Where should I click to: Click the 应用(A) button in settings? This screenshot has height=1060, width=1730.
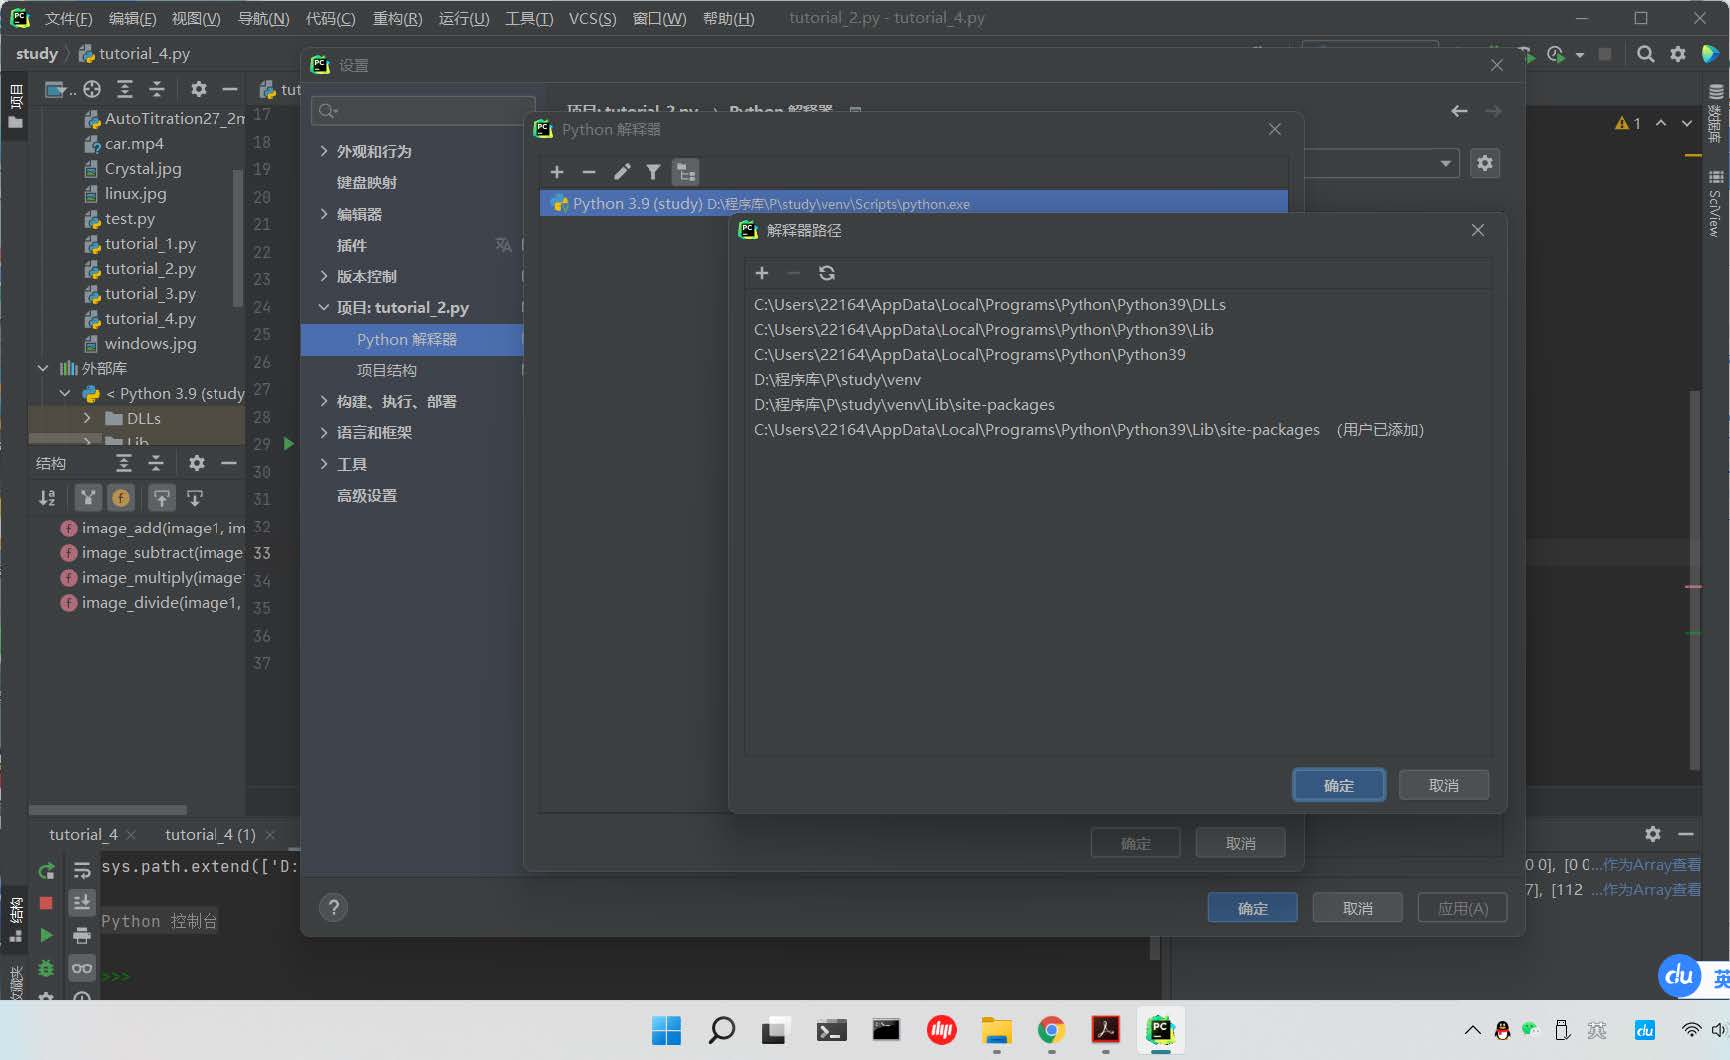[1463, 908]
